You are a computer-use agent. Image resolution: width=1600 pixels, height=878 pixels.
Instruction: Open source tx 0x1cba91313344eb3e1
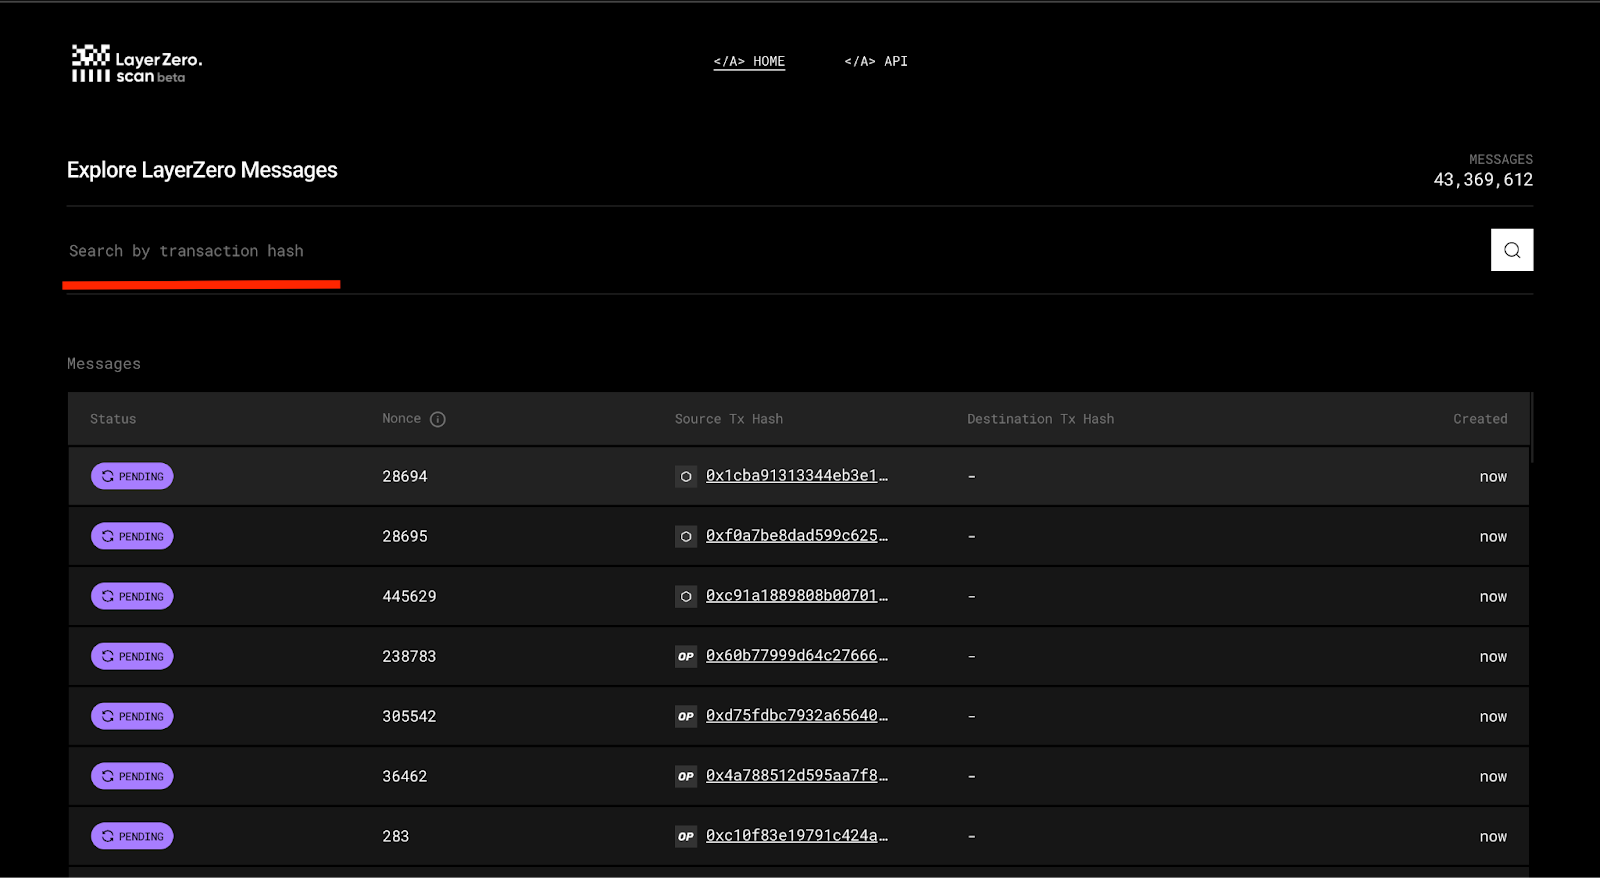click(x=797, y=476)
